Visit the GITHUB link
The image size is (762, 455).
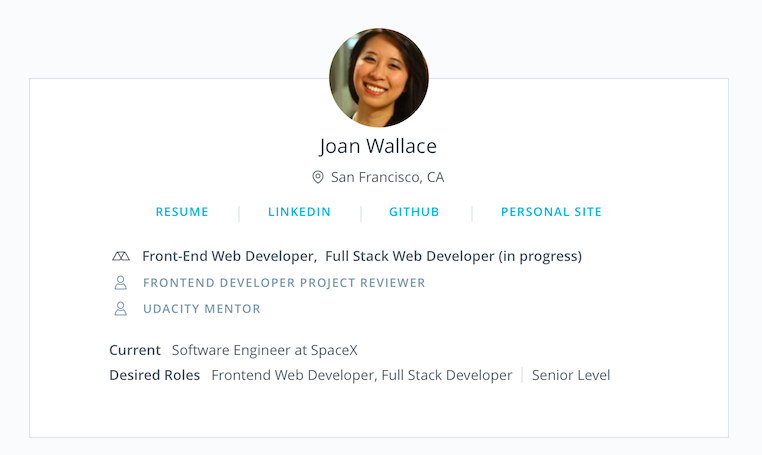click(x=414, y=212)
